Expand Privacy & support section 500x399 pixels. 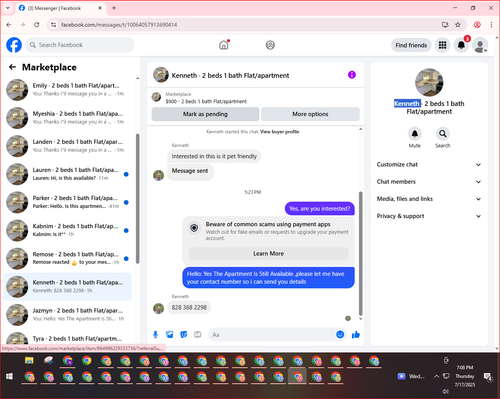pyautogui.click(x=429, y=216)
